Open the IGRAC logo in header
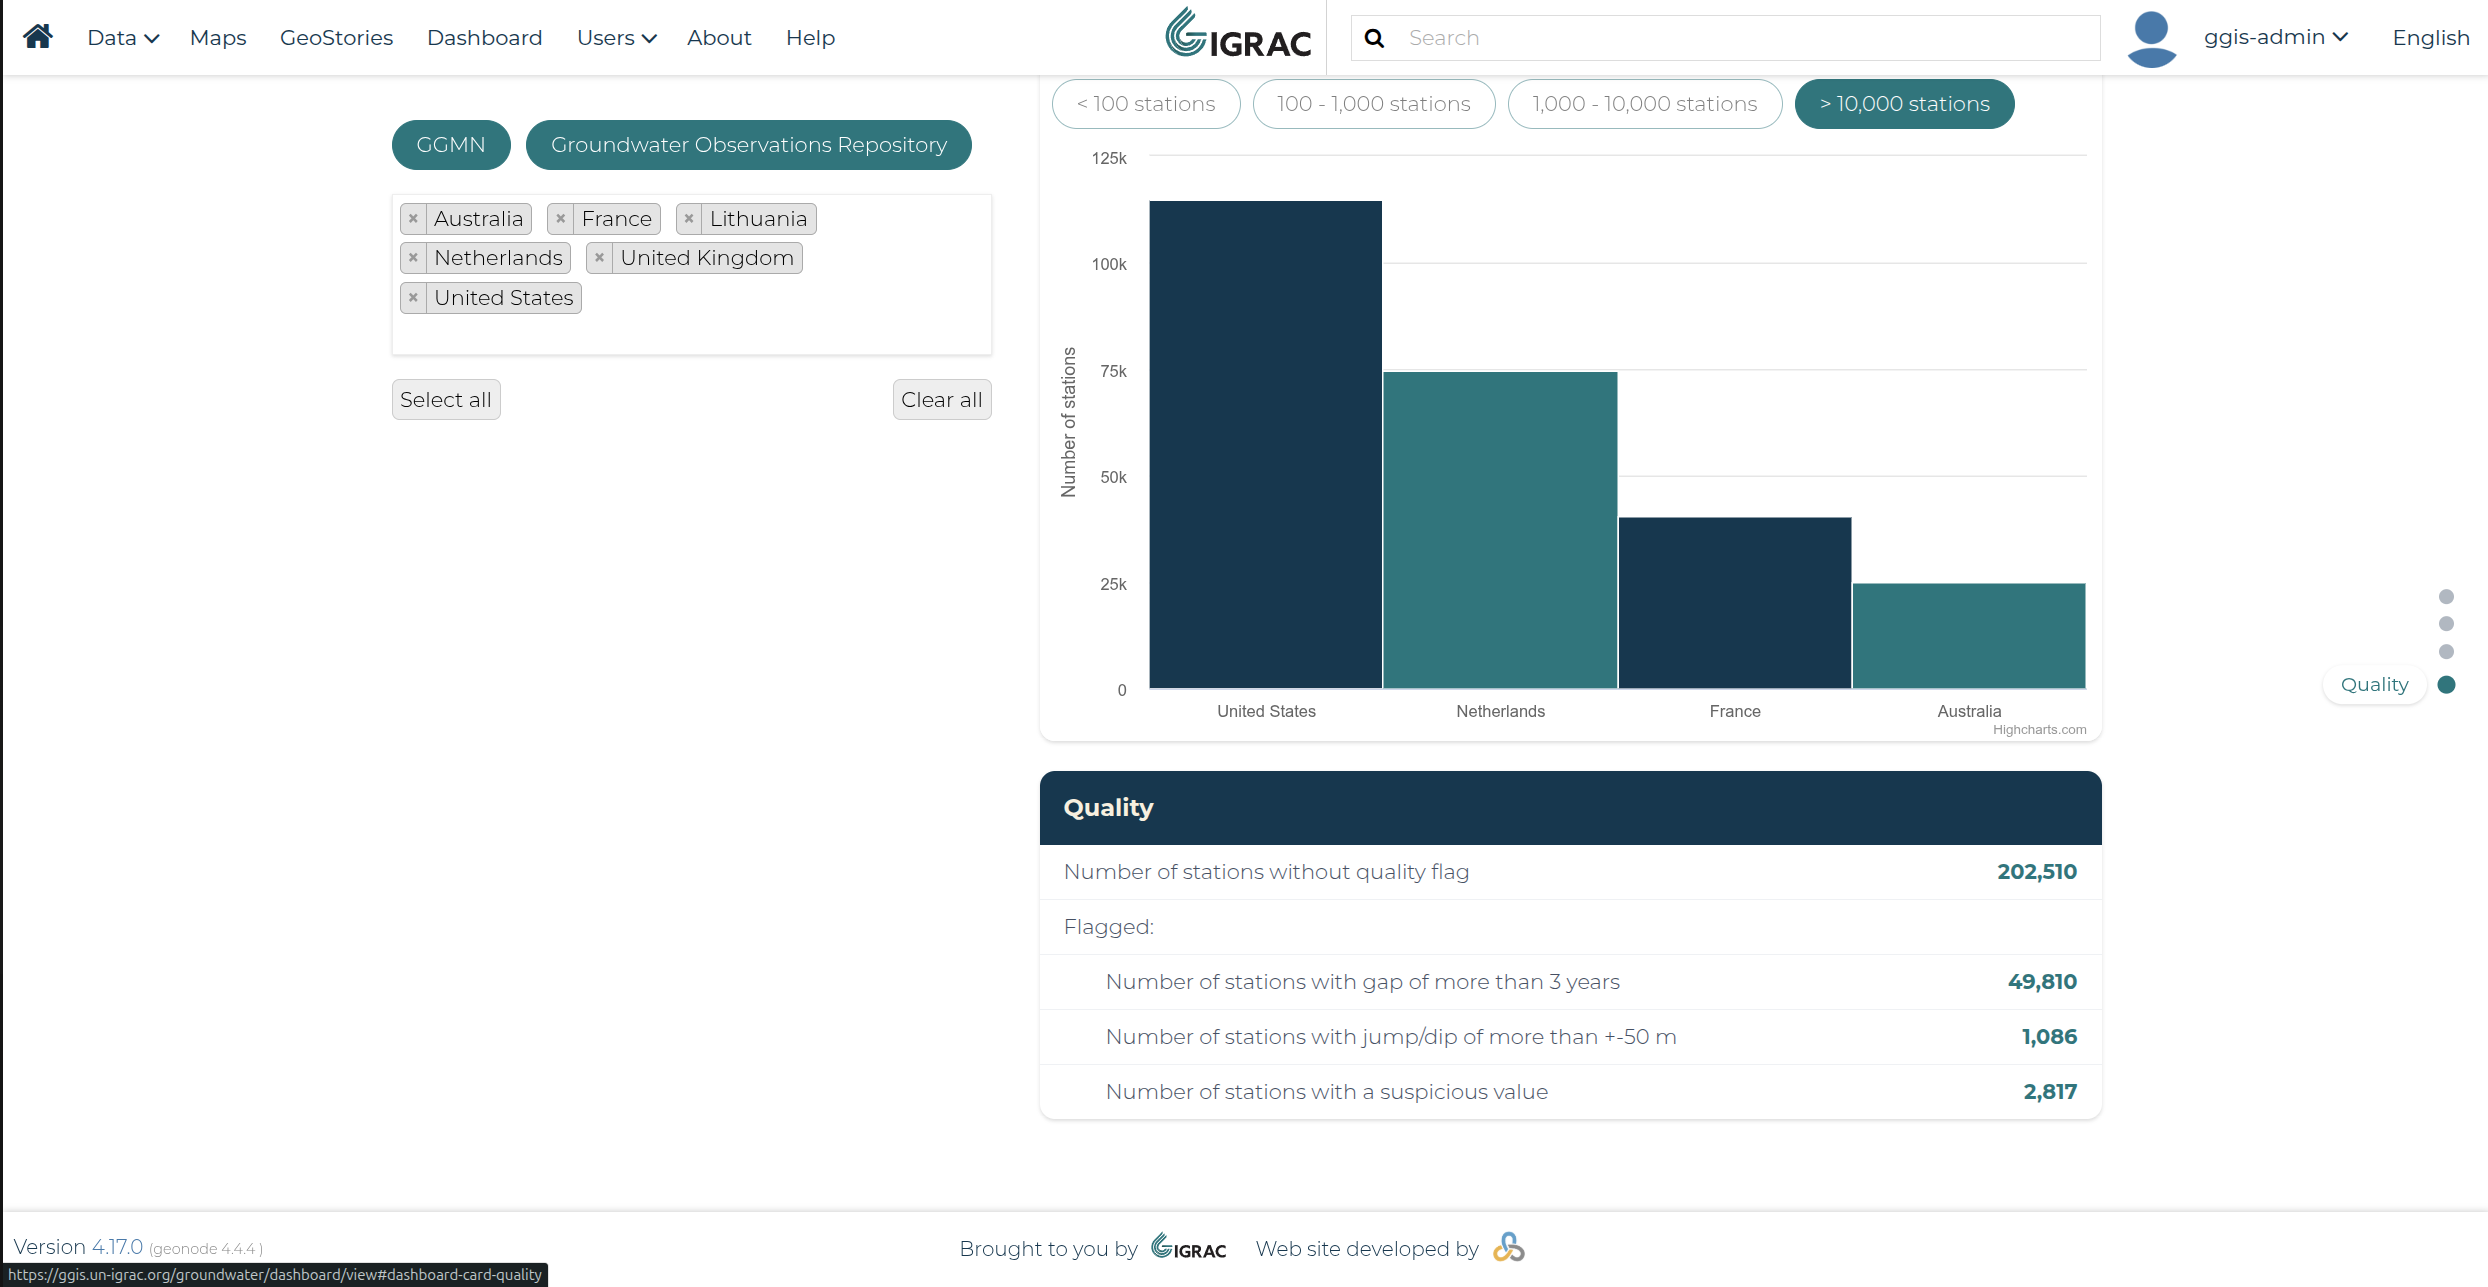Viewport: 2488px width, 1287px height. point(1238,33)
